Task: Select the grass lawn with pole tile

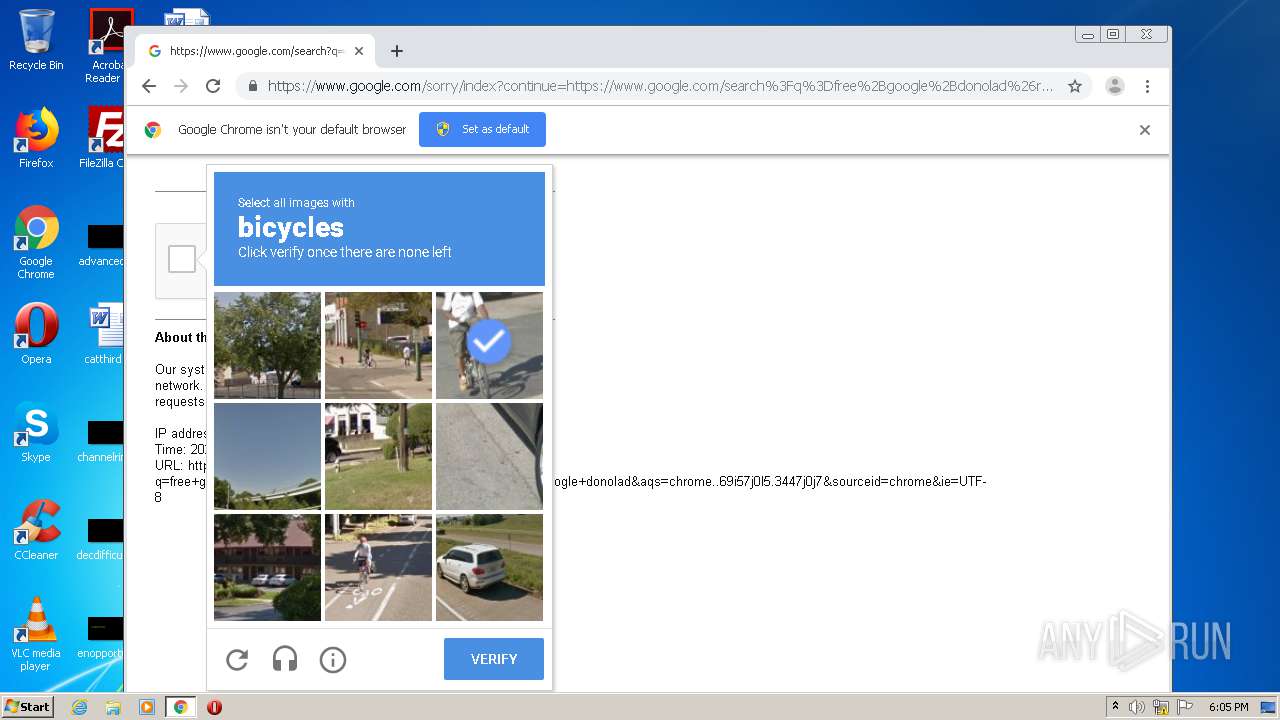Action: (378, 456)
